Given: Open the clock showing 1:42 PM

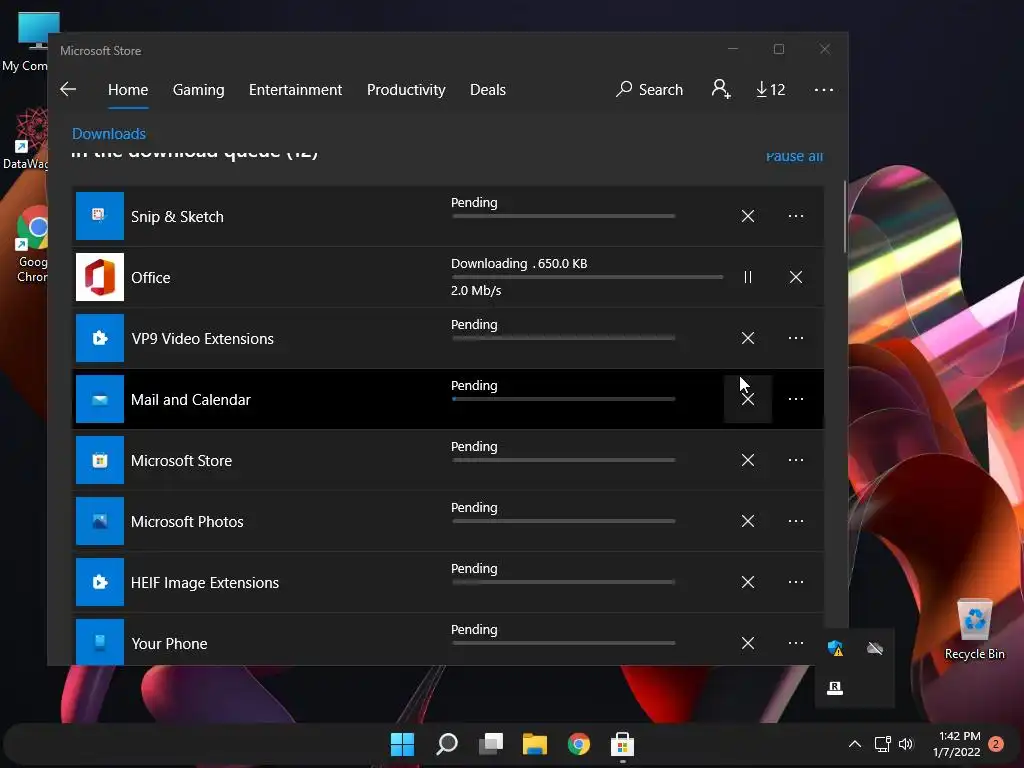Looking at the screenshot, I should pos(957,744).
